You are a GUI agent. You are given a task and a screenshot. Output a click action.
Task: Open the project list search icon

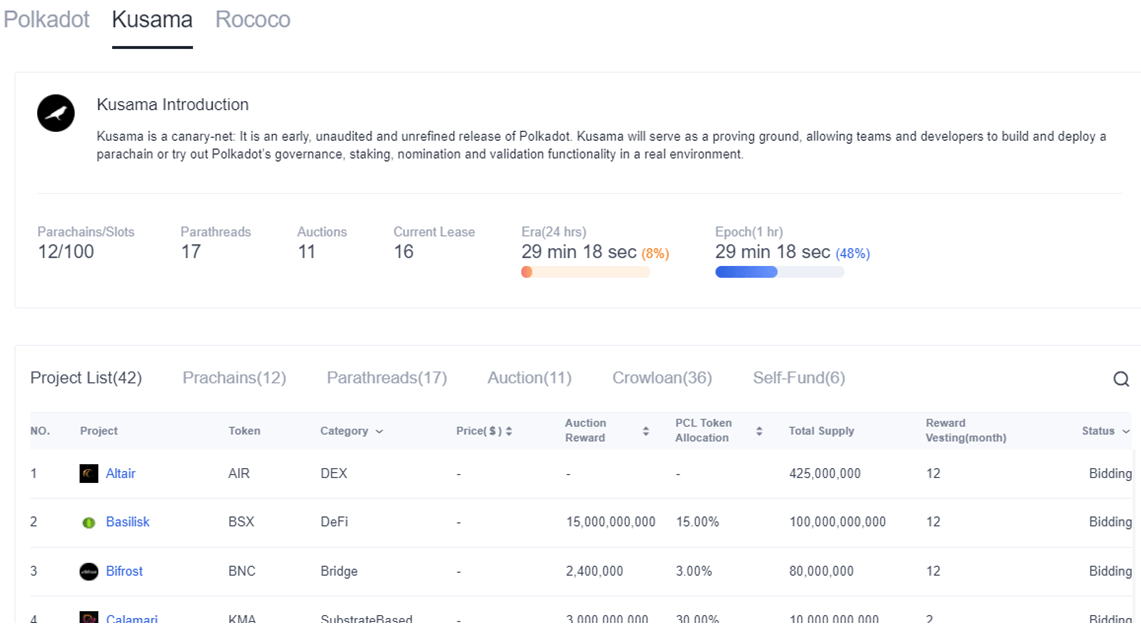pos(1121,378)
